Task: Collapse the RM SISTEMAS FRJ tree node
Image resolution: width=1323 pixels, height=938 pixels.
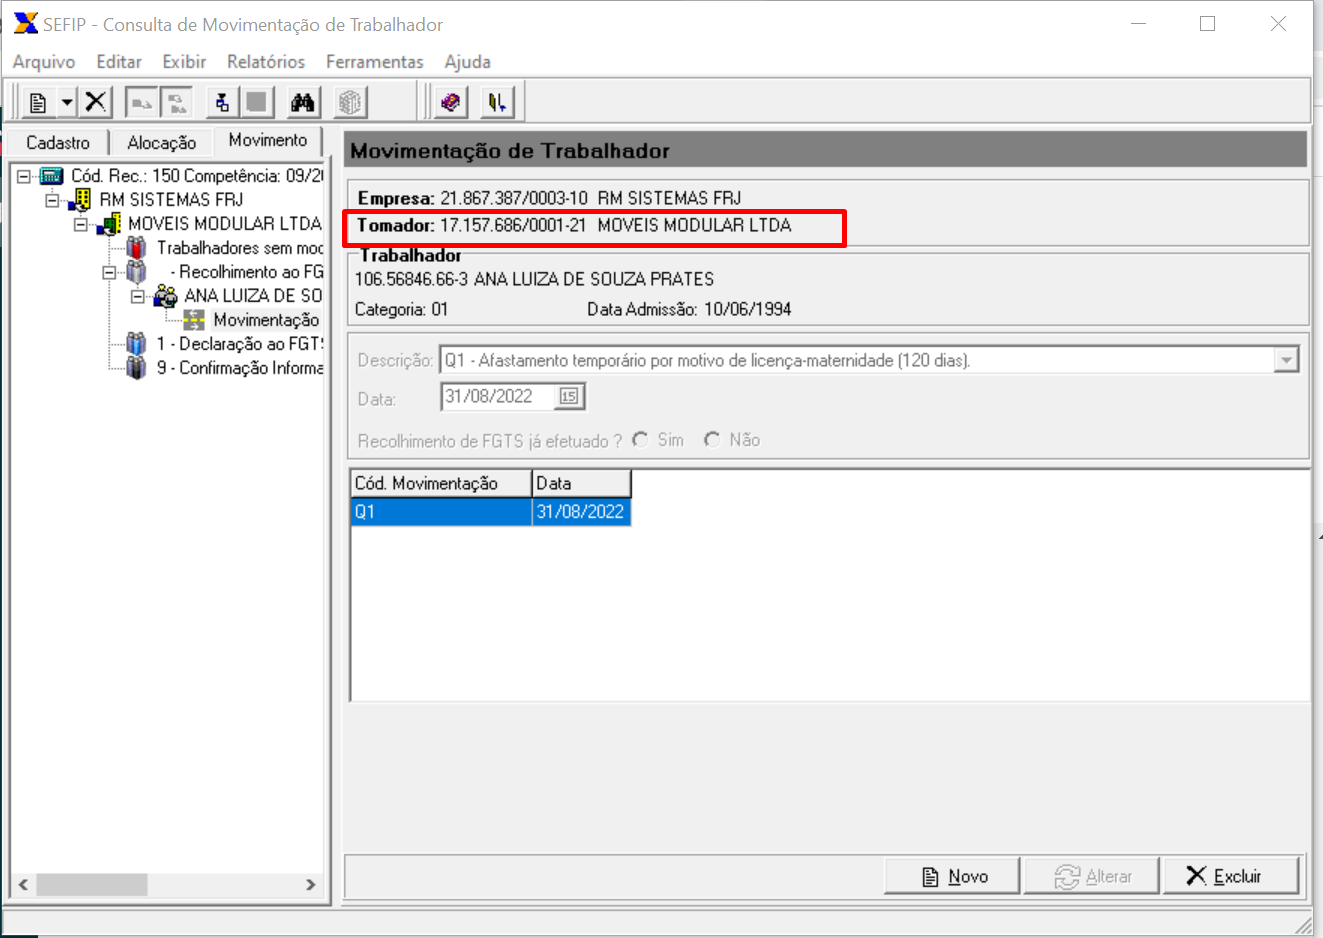Action: tap(52, 200)
